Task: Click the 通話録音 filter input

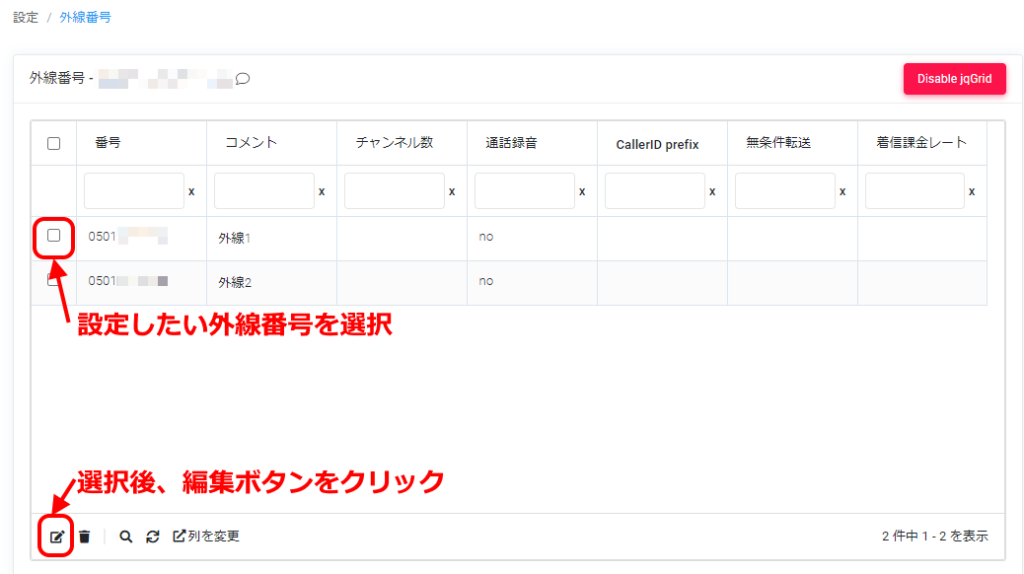Action: [524, 191]
